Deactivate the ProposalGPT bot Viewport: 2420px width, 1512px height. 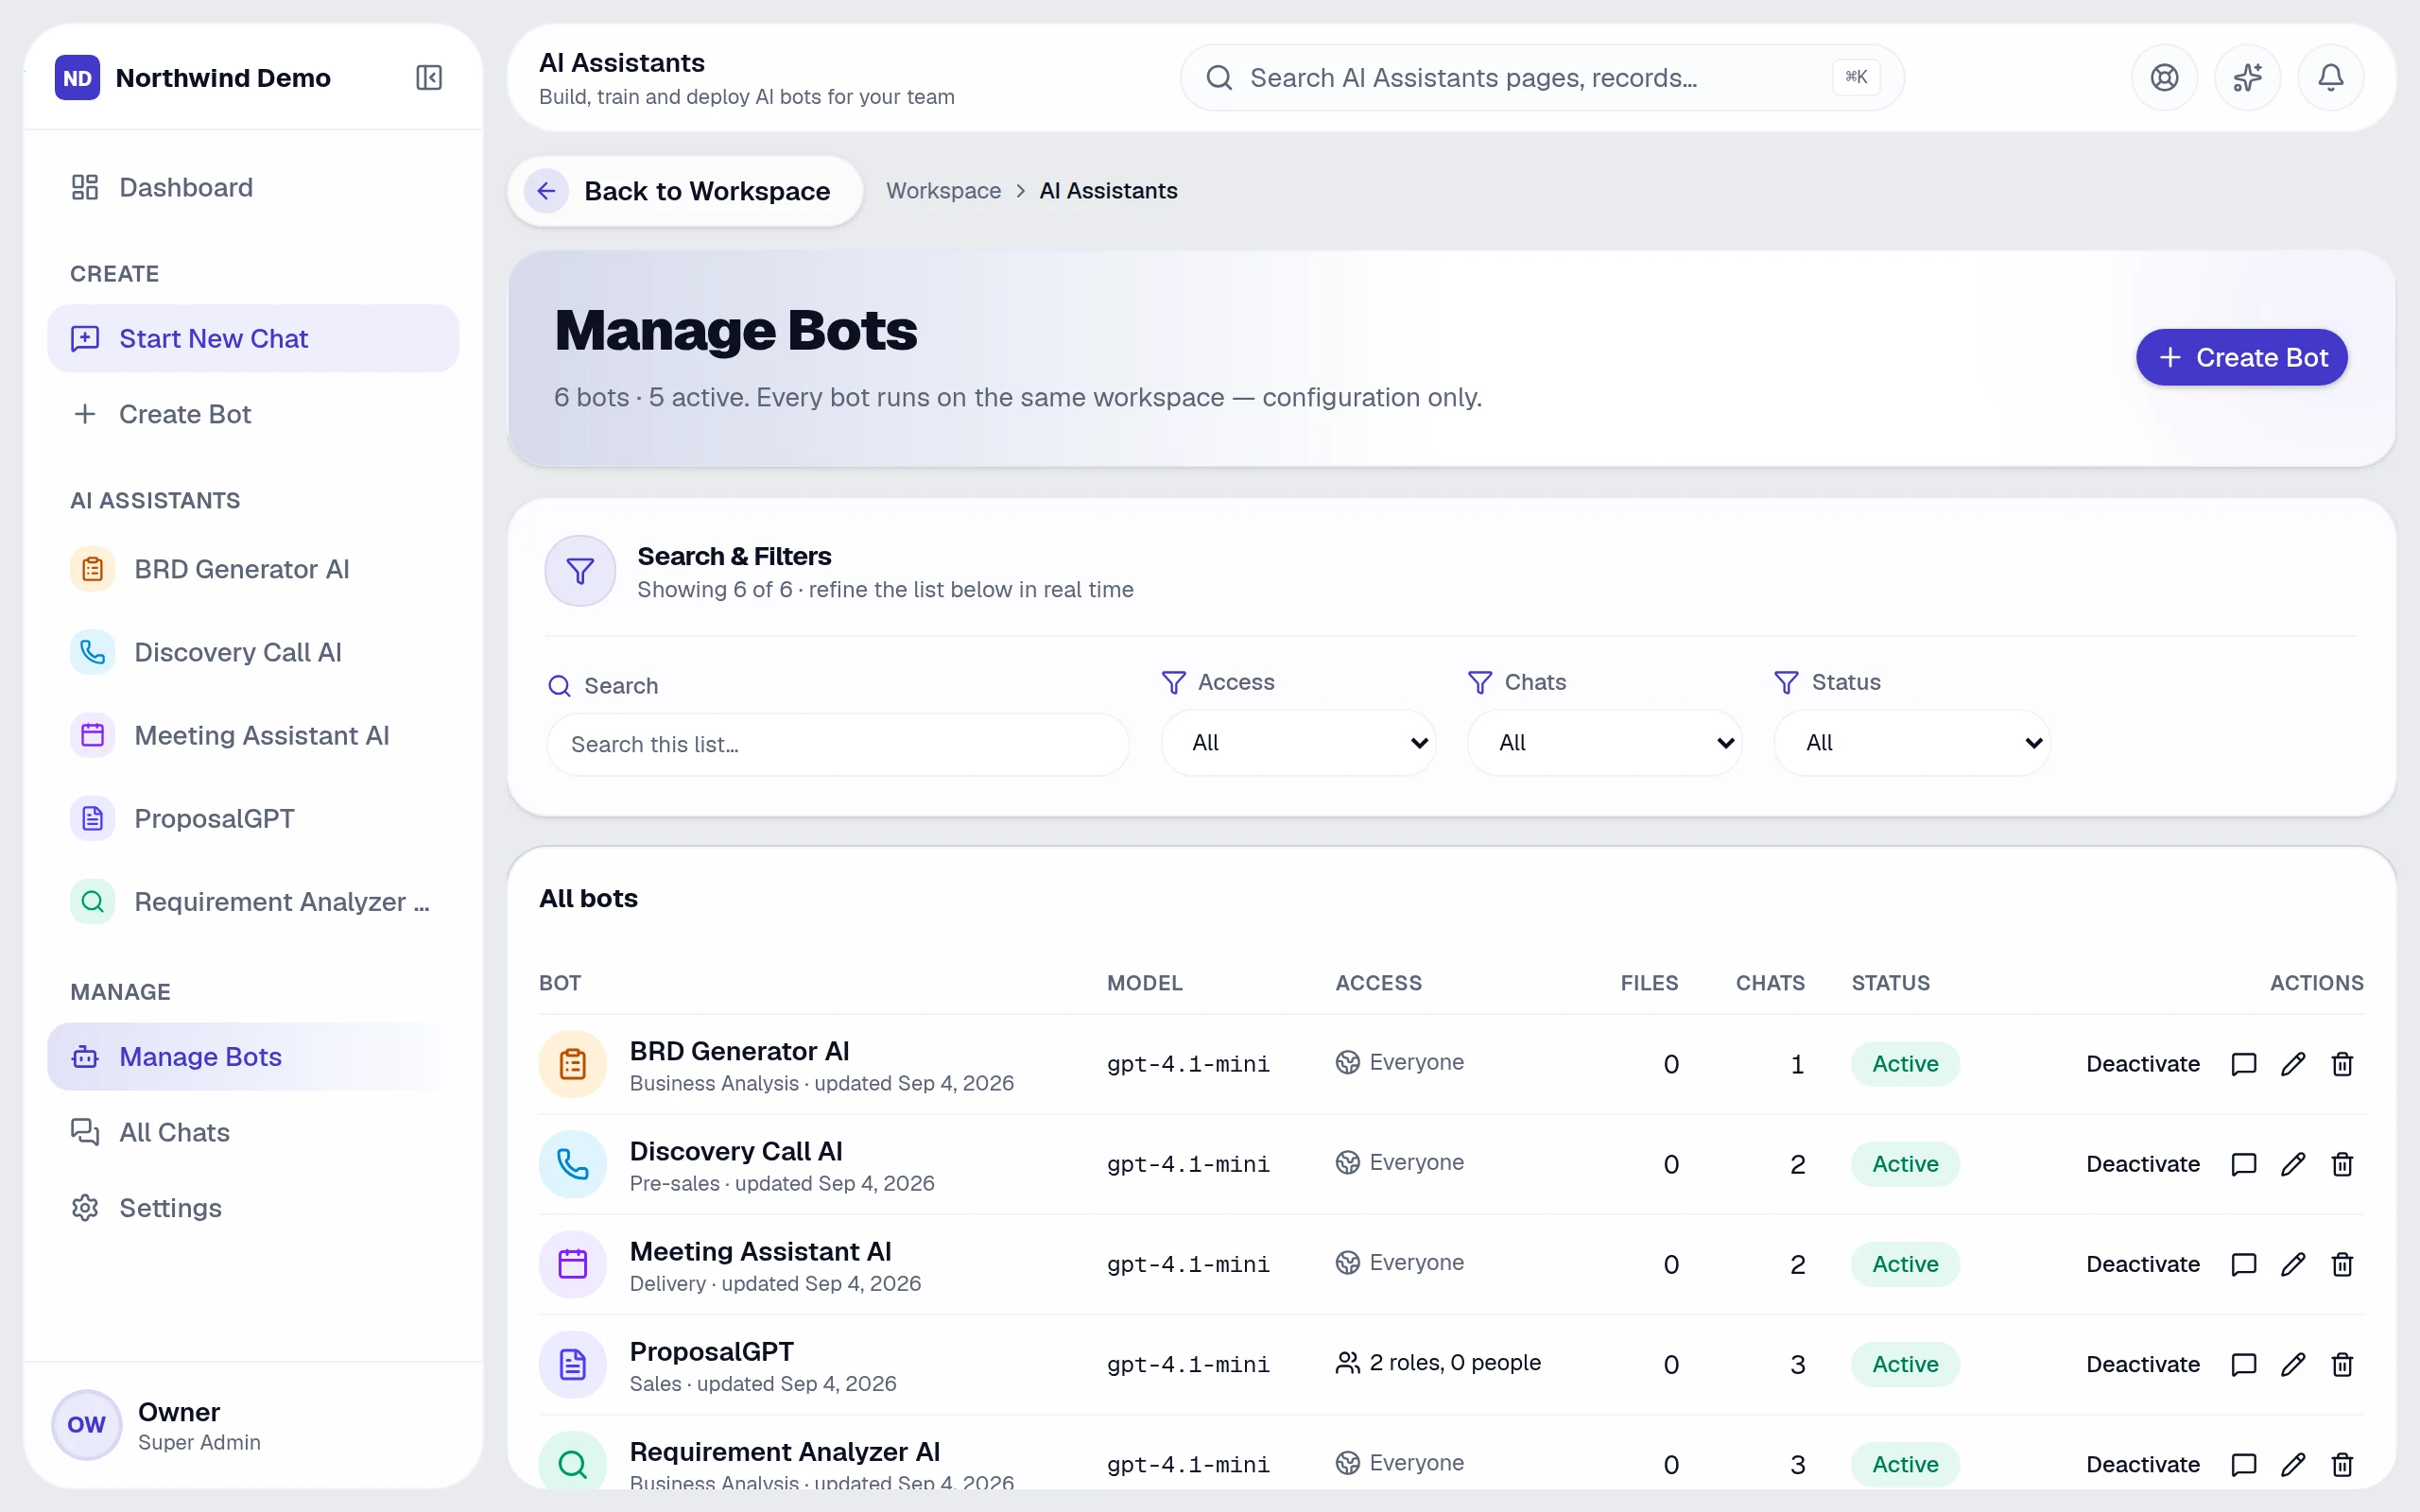tap(2142, 1364)
